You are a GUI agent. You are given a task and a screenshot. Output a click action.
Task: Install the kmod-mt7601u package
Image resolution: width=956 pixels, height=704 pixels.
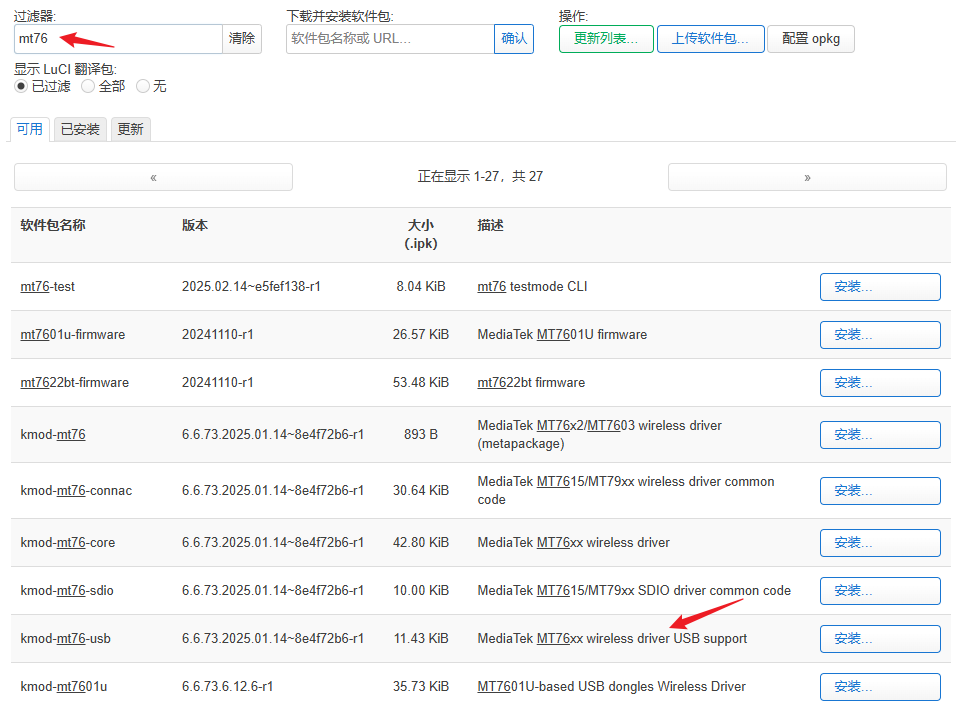(x=879, y=687)
